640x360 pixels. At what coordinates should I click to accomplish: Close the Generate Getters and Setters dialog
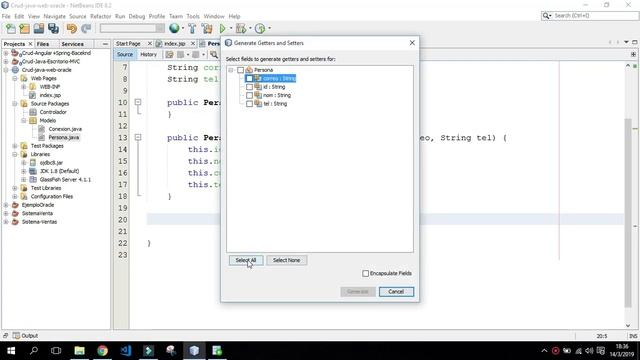(412, 43)
